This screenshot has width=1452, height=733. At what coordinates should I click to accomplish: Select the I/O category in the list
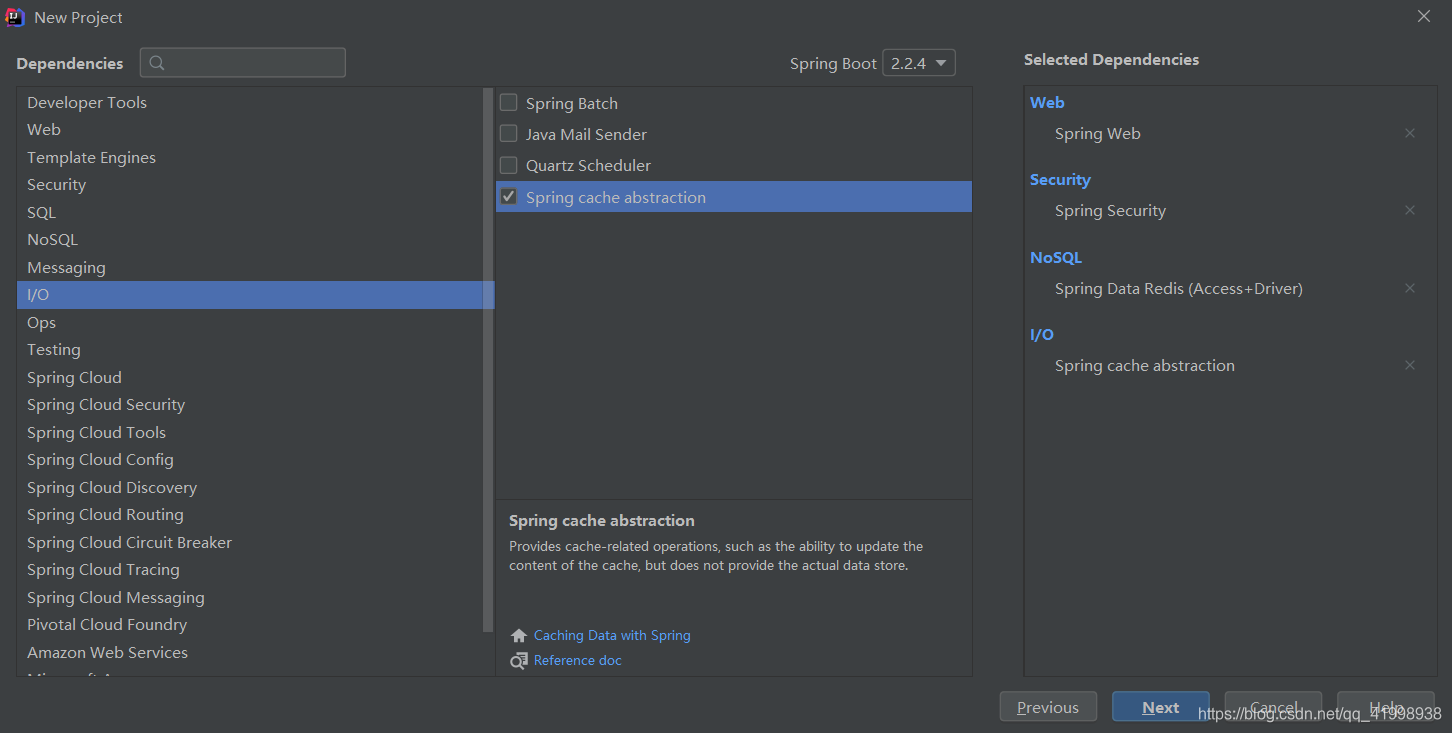coord(250,294)
